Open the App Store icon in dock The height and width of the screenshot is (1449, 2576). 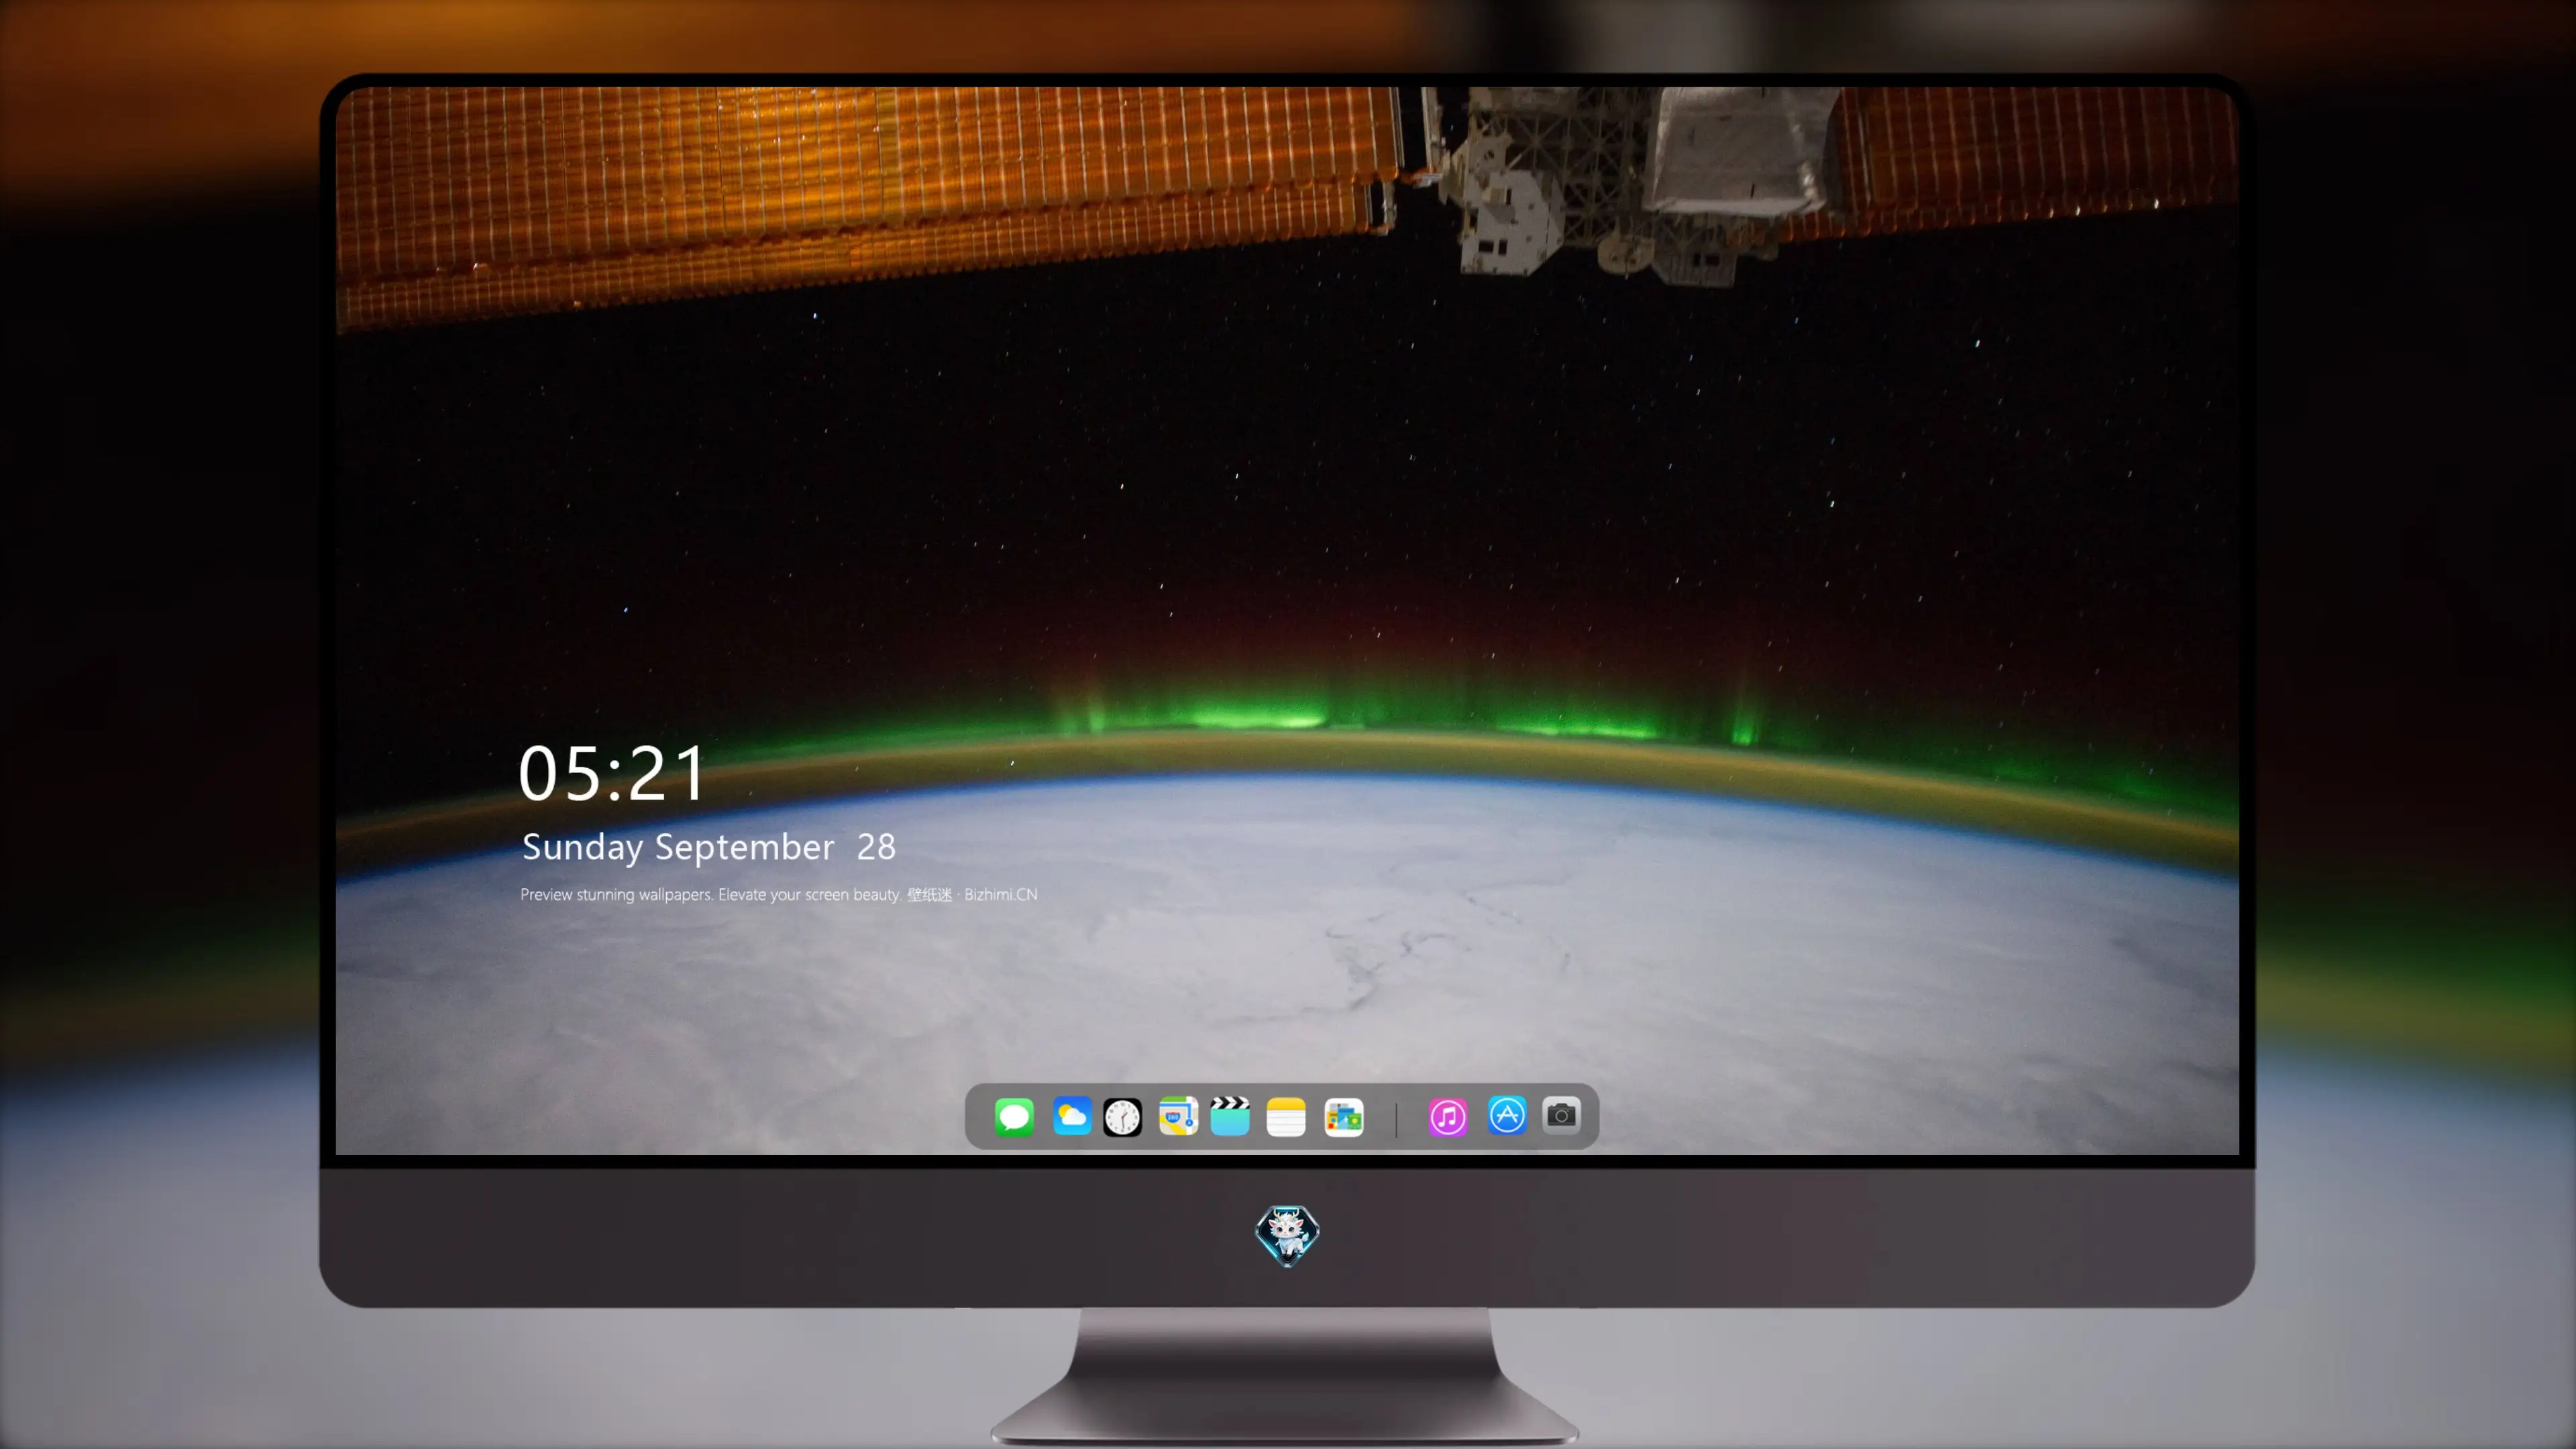point(1507,1115)
